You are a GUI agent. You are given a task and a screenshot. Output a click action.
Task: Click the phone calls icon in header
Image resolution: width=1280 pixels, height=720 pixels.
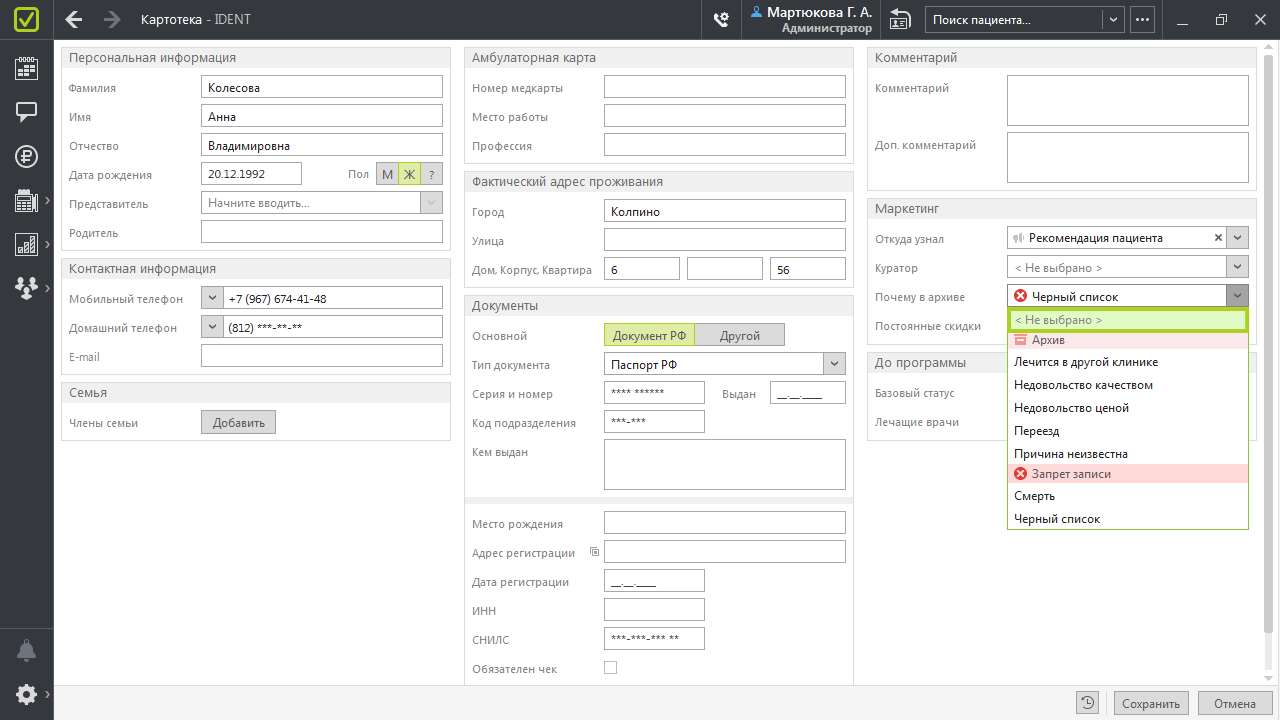tap(721, 19)
